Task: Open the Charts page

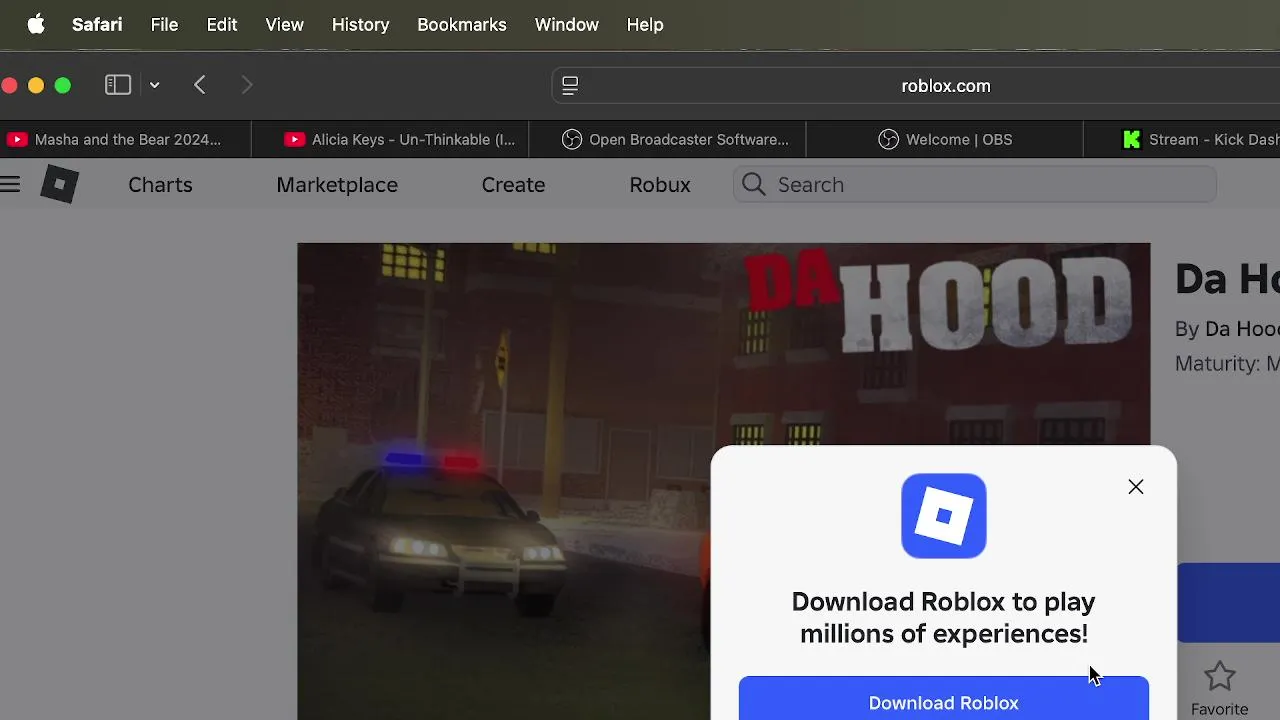Action: coord(160,185)
